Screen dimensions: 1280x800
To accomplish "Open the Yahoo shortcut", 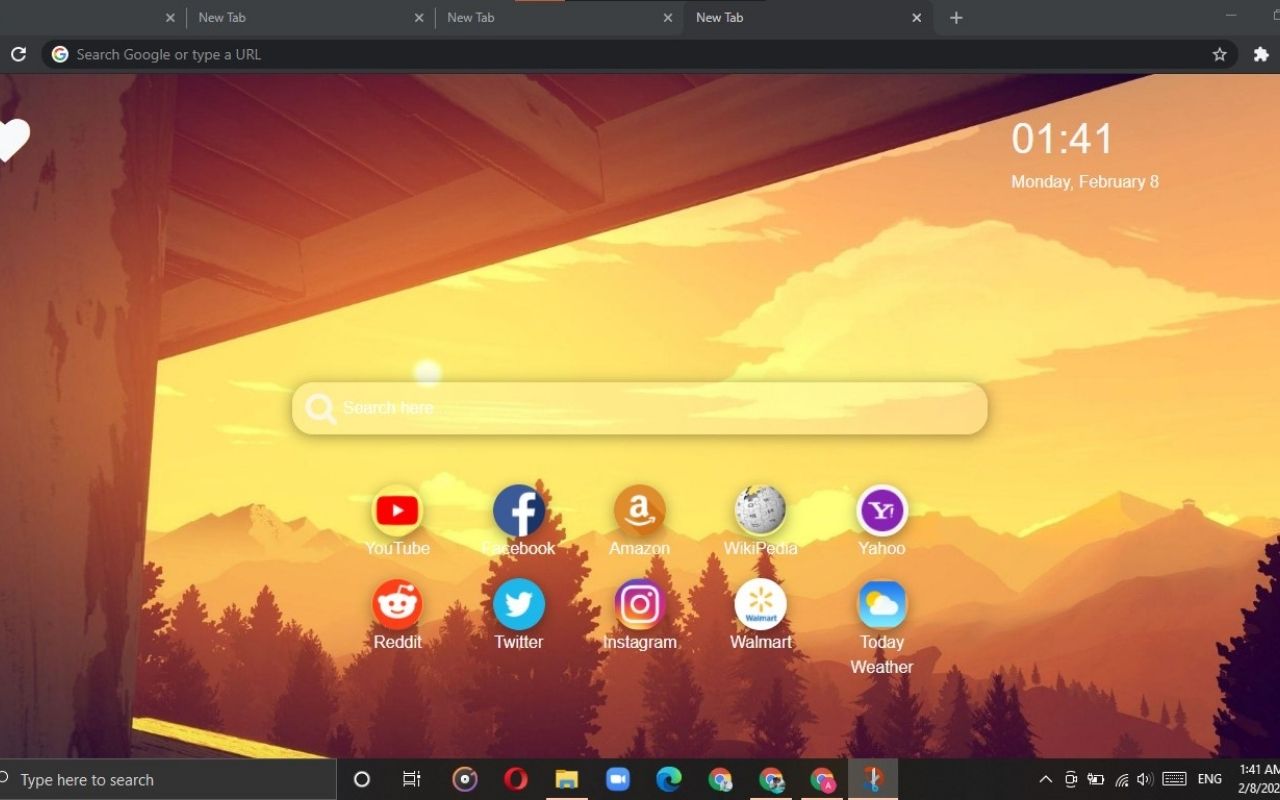I will coord(881,510).
